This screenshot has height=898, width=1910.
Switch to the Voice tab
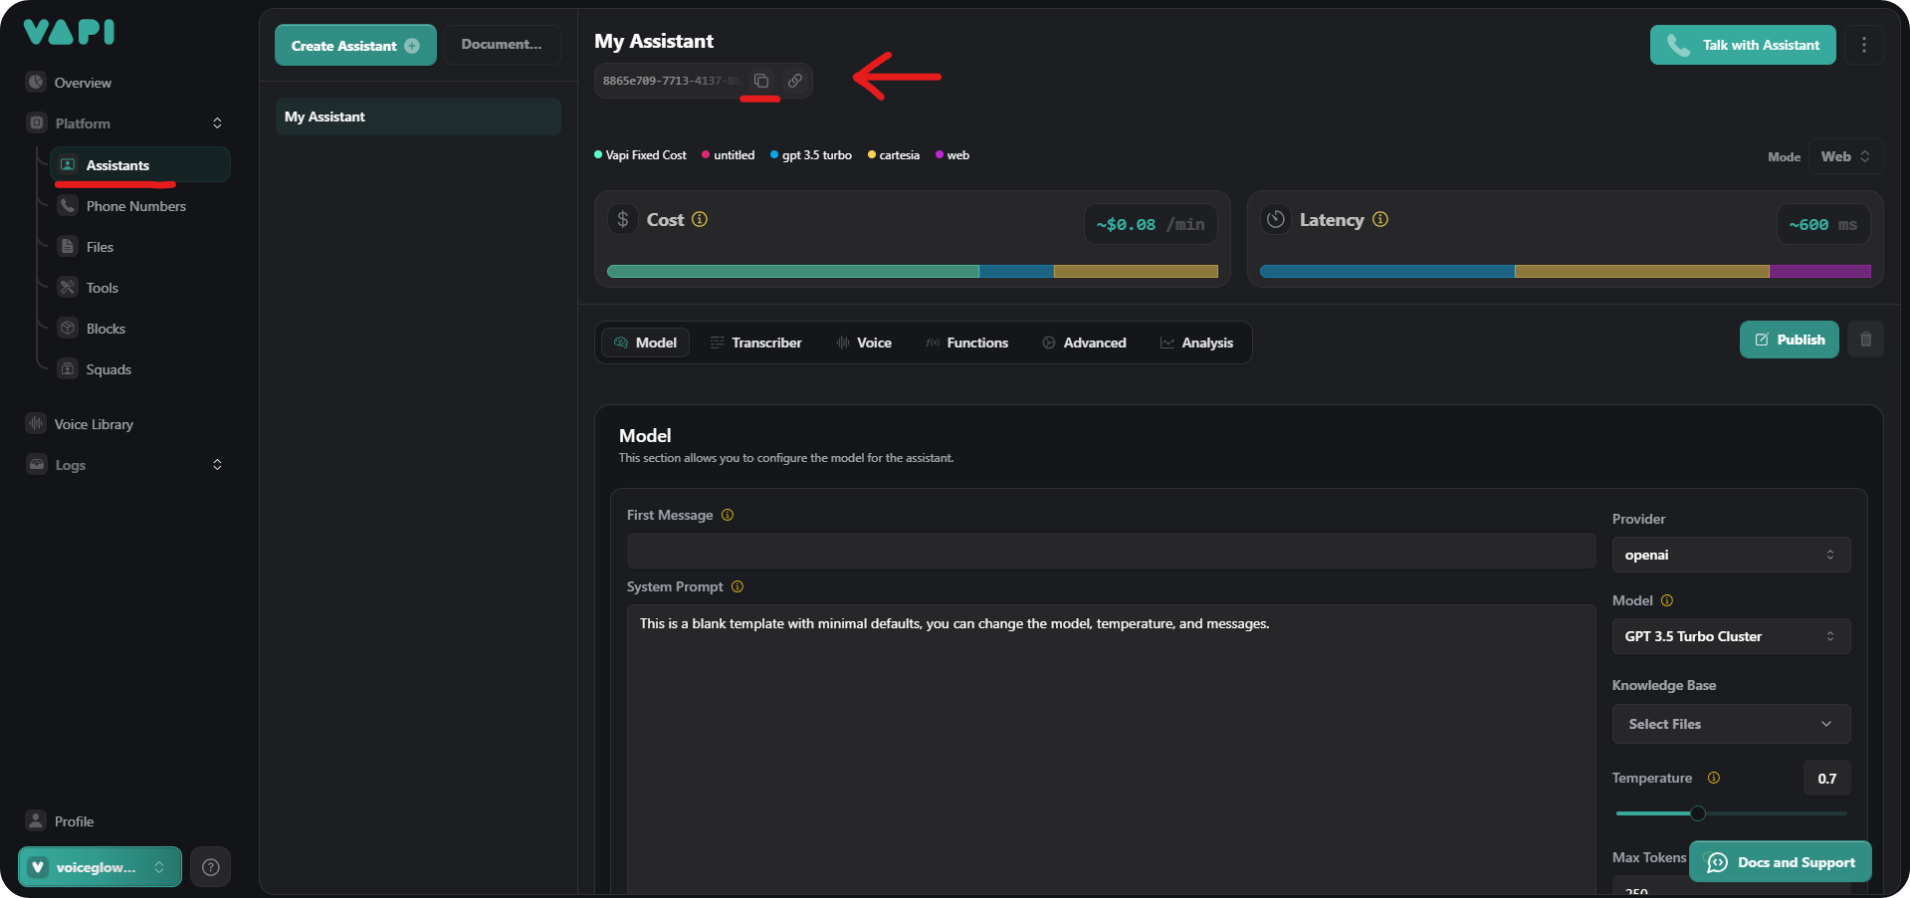[x=864, y=343]
